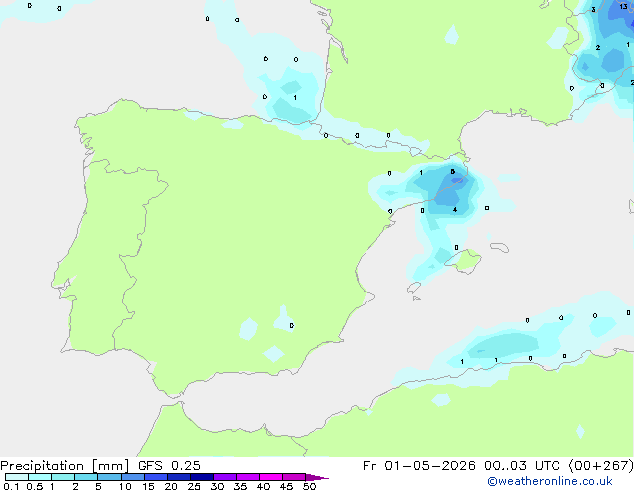Select the 40–45 mm legend color swatch
The image size is (634, 490).
pos(271,477)
